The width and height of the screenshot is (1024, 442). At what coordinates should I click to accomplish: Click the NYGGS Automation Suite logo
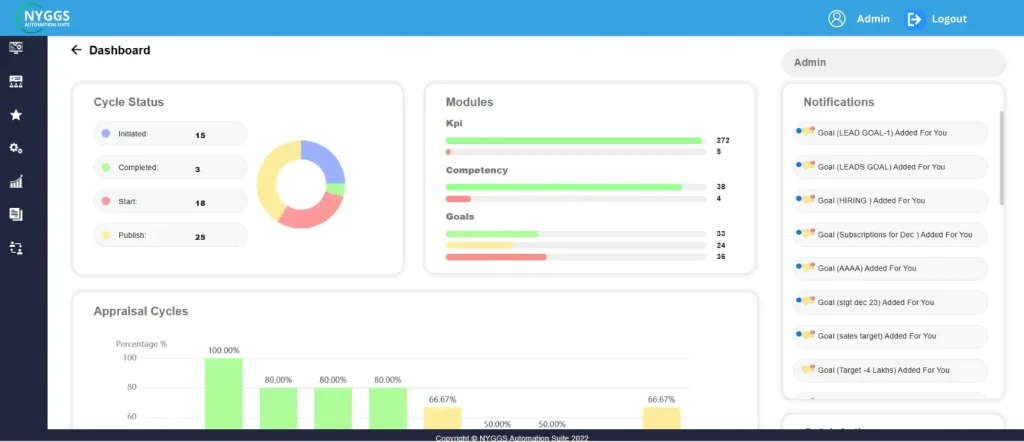[x=42, y=18]
